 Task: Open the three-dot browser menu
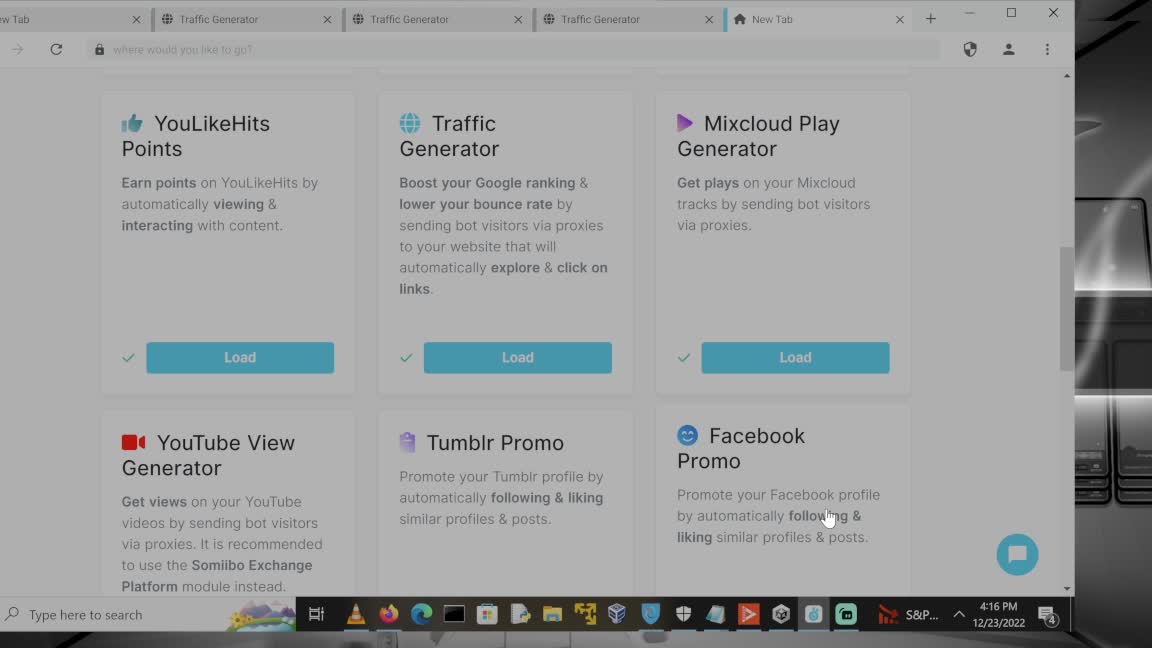(1047, 49)
